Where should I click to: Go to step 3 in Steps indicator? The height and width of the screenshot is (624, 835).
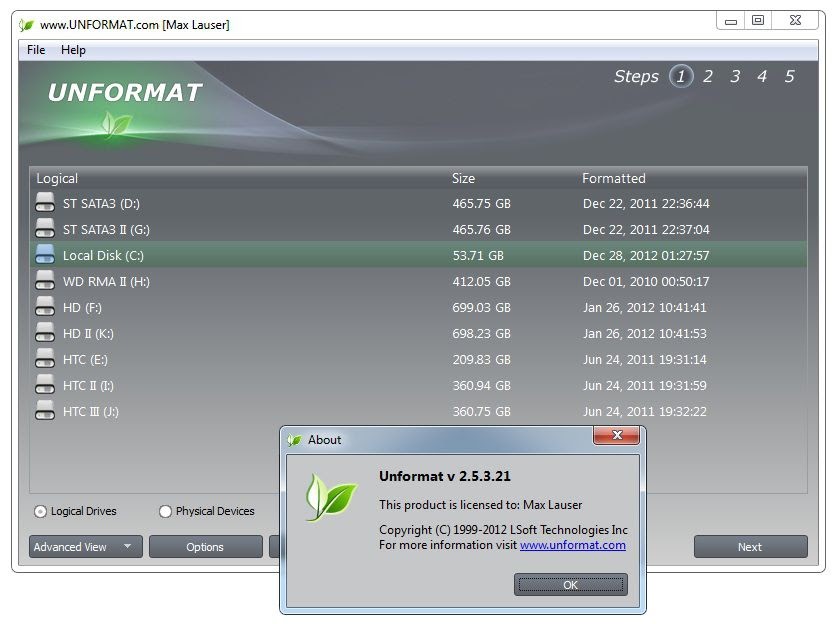735,77
